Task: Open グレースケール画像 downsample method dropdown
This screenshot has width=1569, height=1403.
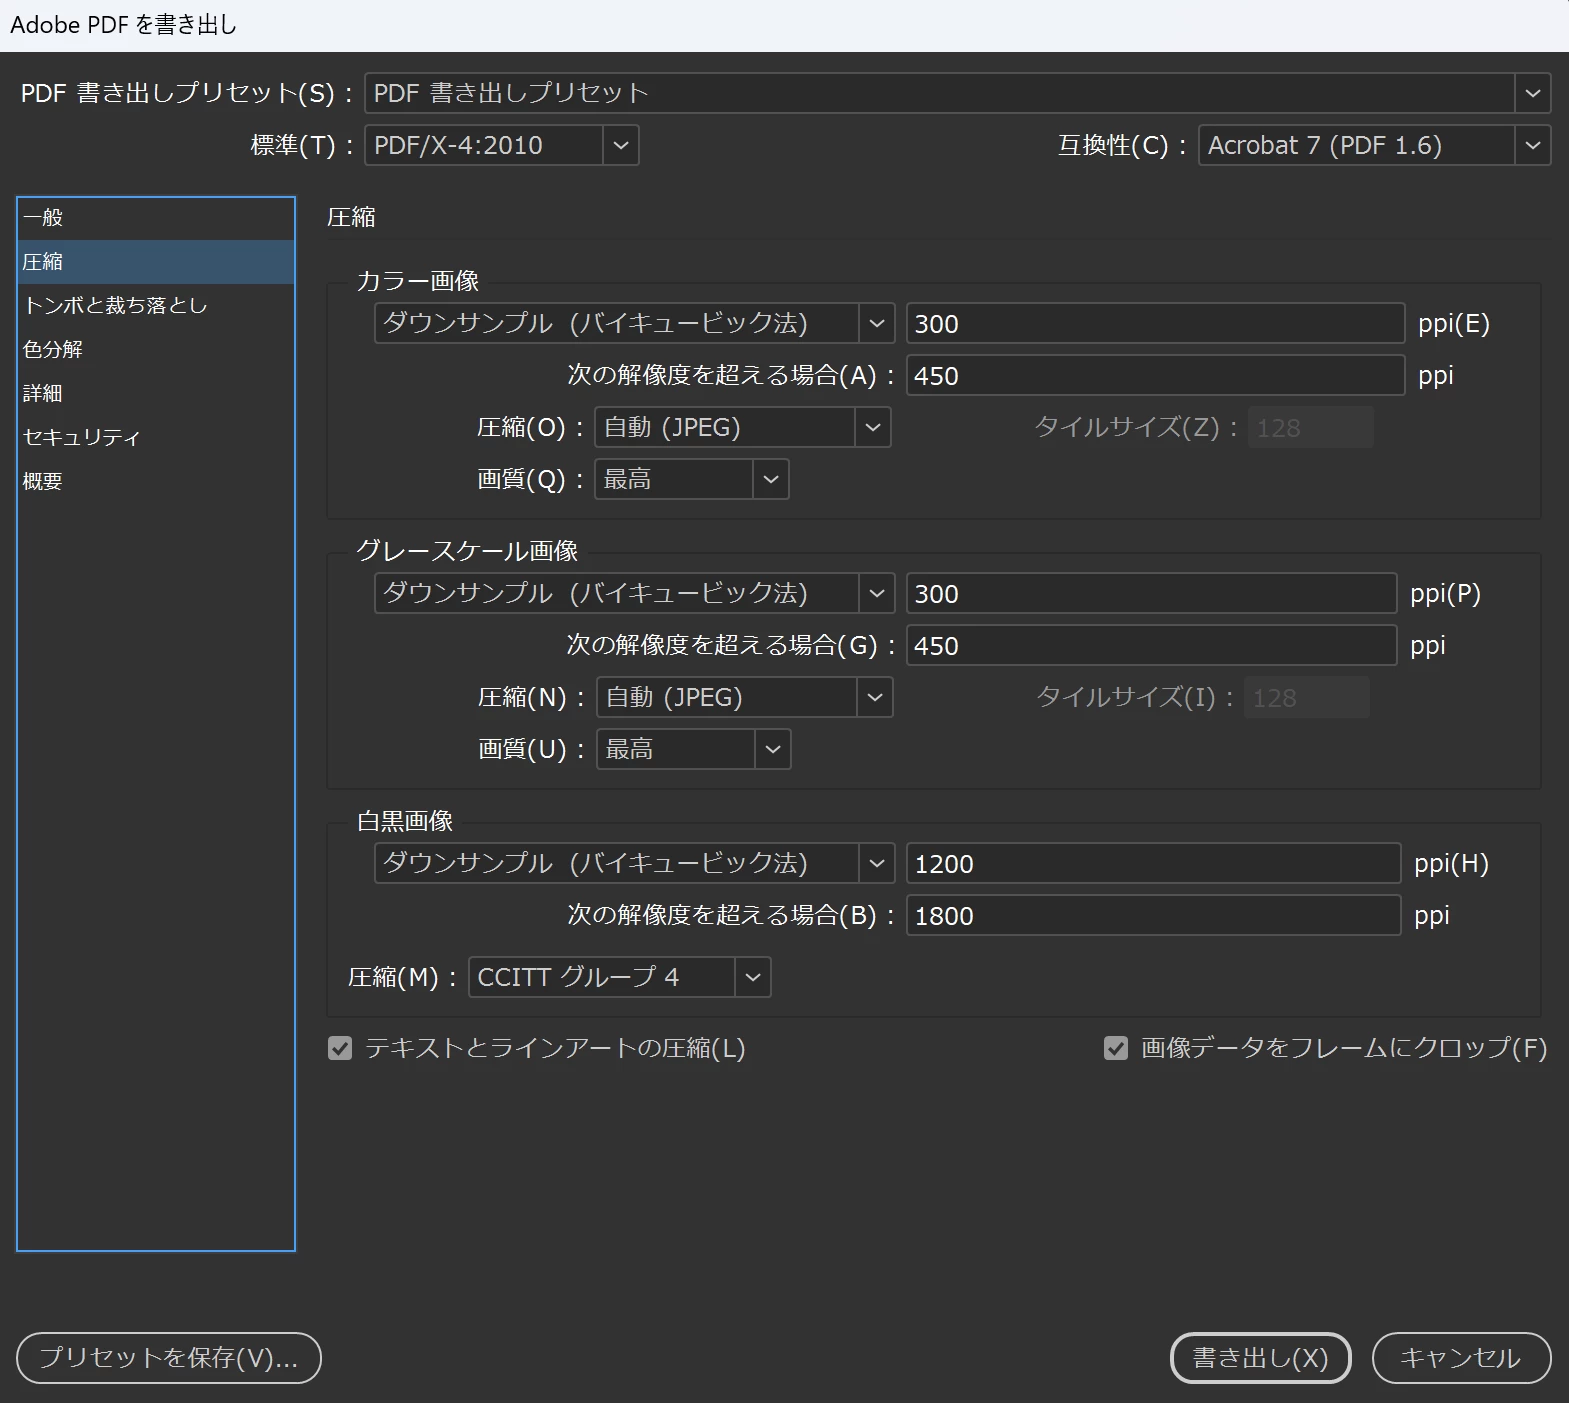Action: coord(634,593)
